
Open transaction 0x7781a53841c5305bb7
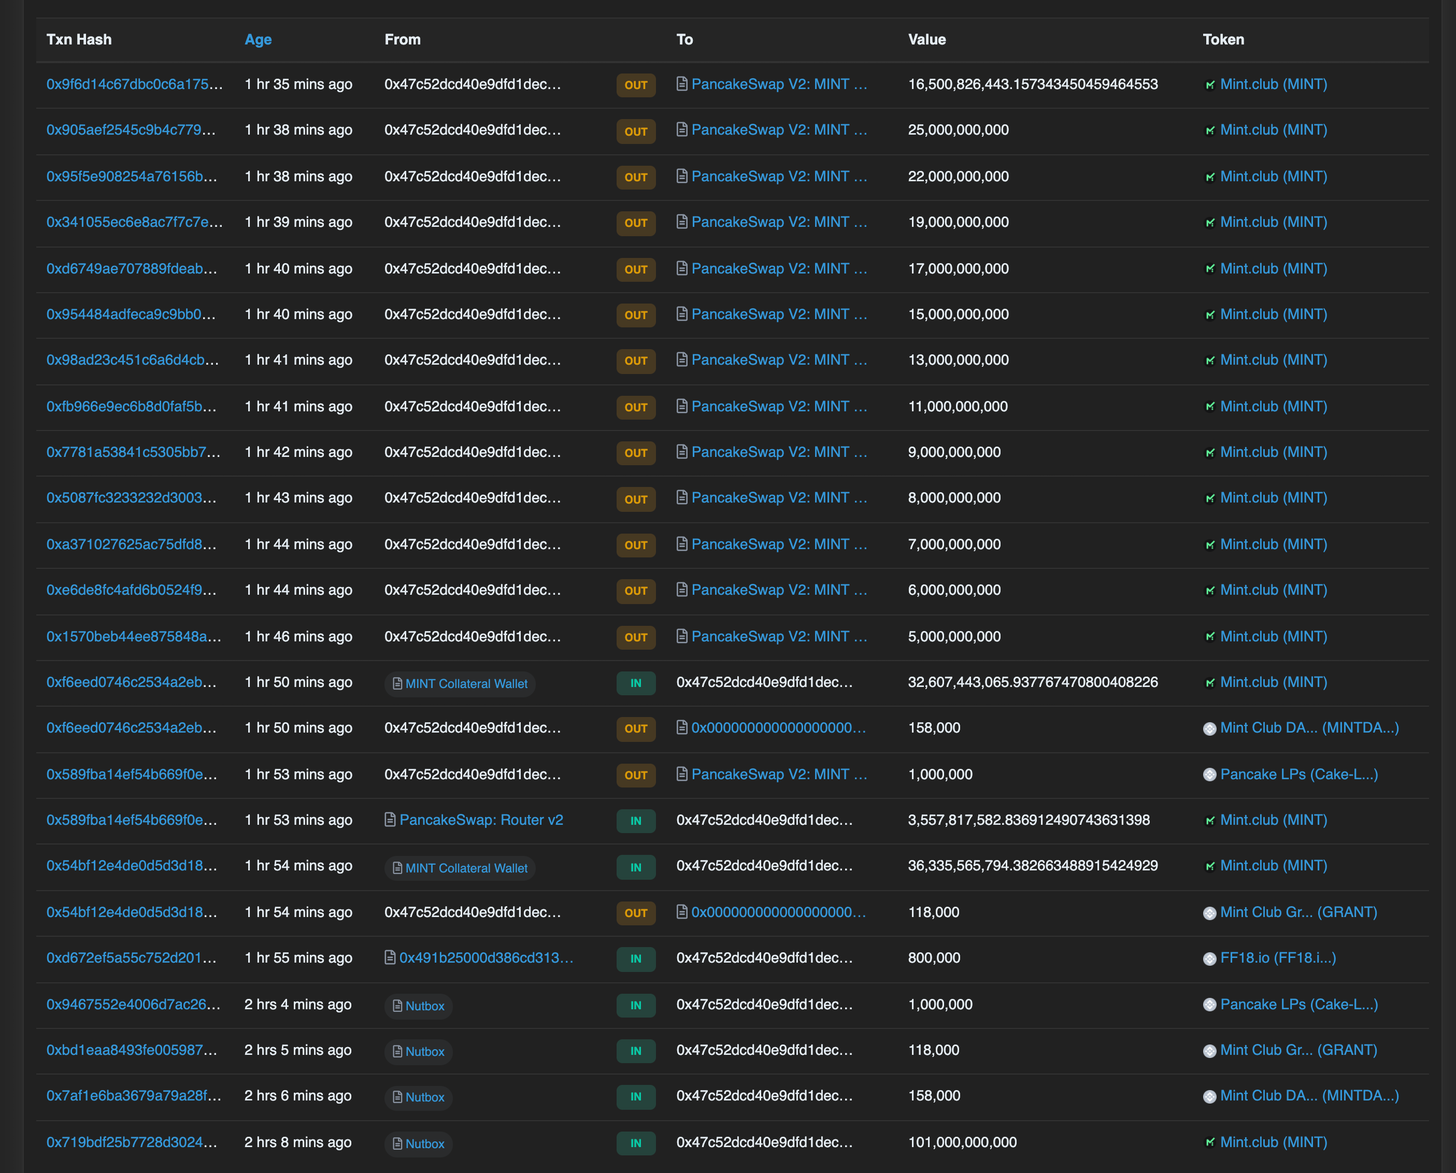134,452
